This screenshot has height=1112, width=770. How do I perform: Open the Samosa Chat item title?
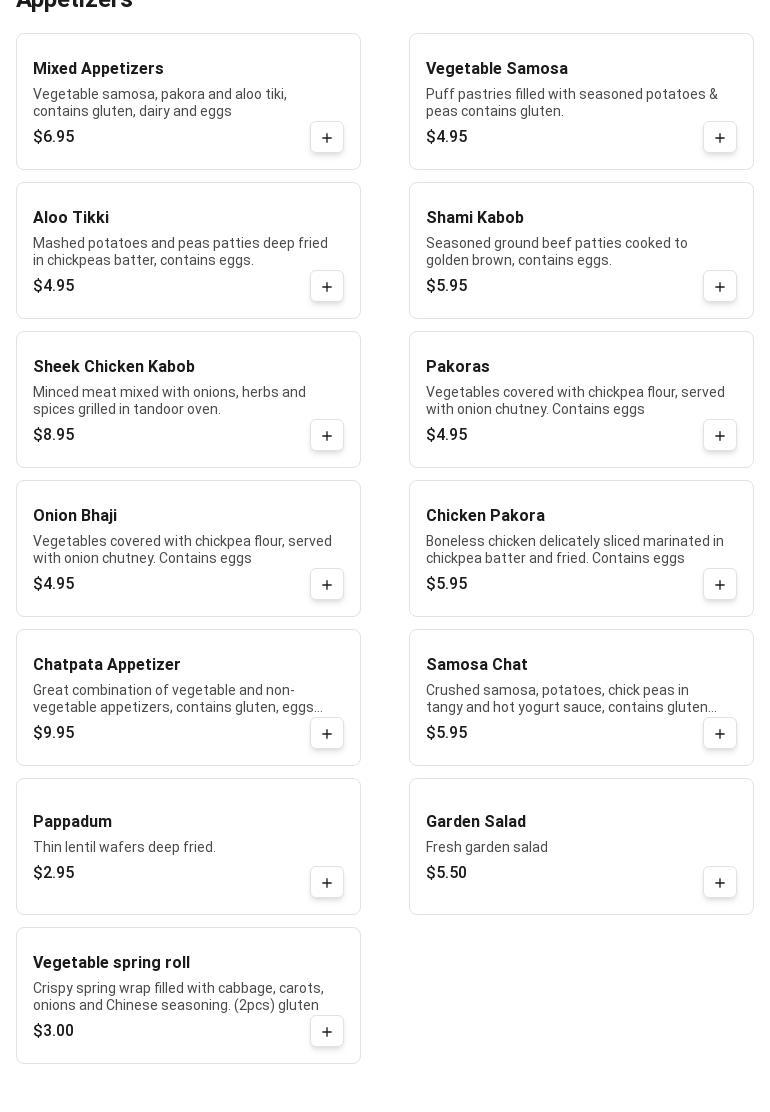(477, 665)
